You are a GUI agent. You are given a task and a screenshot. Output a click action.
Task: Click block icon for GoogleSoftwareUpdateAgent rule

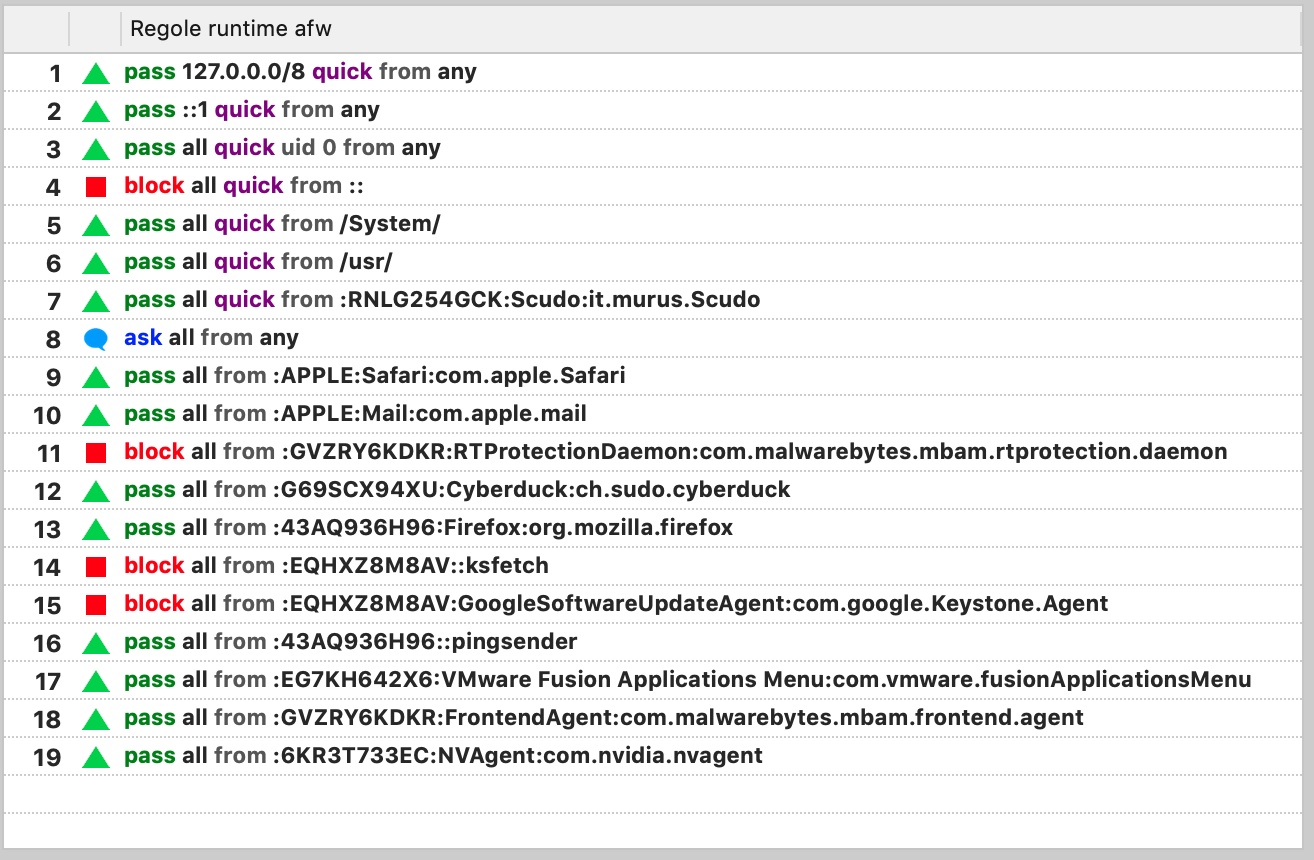tap(96, 605)
